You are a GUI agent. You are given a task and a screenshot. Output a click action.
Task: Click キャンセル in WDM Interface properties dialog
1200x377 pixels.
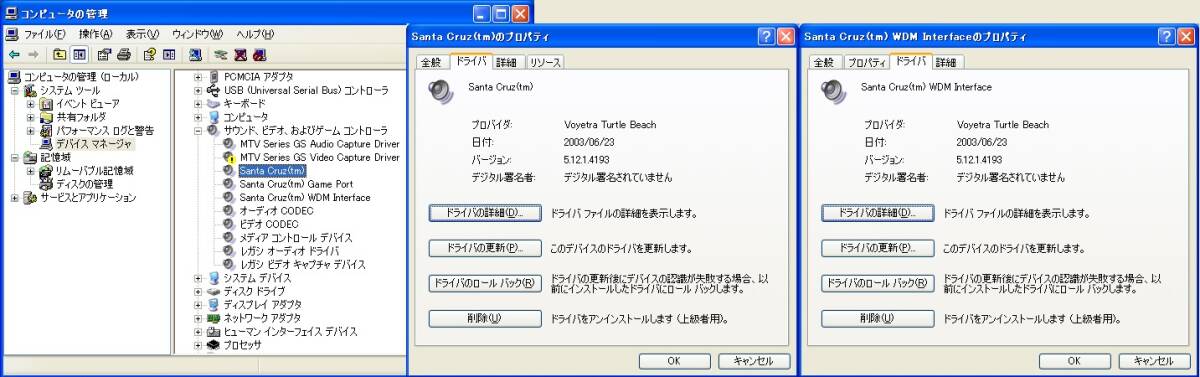1154,361
